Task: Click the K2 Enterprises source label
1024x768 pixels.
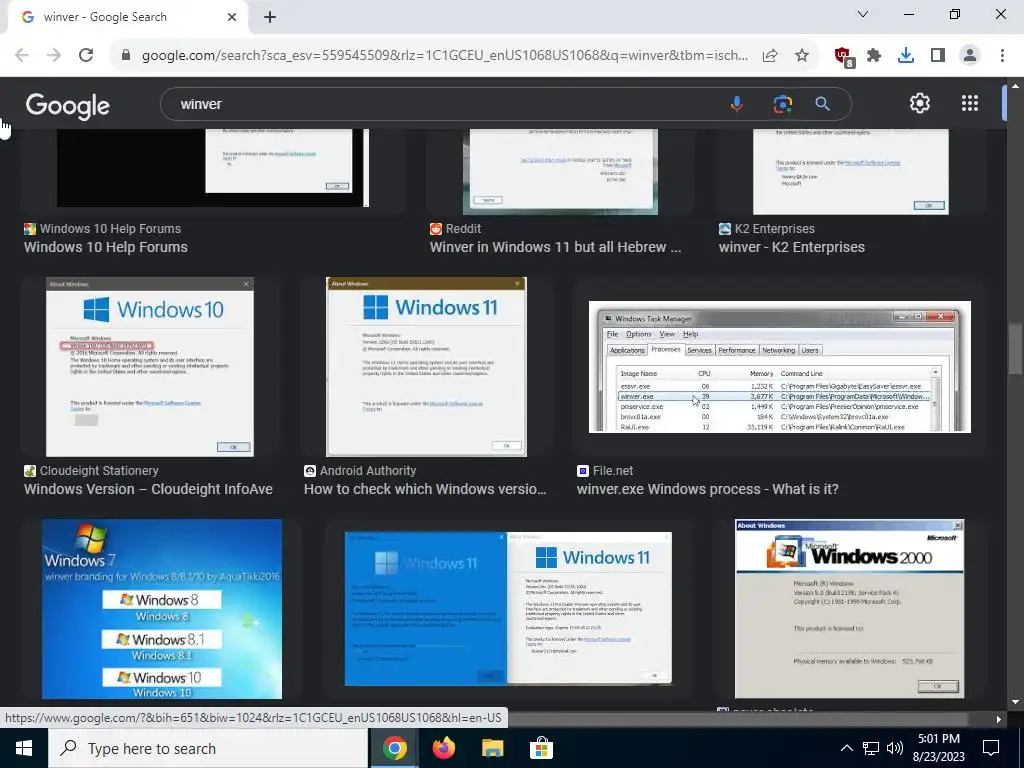Action: (775, 229)
